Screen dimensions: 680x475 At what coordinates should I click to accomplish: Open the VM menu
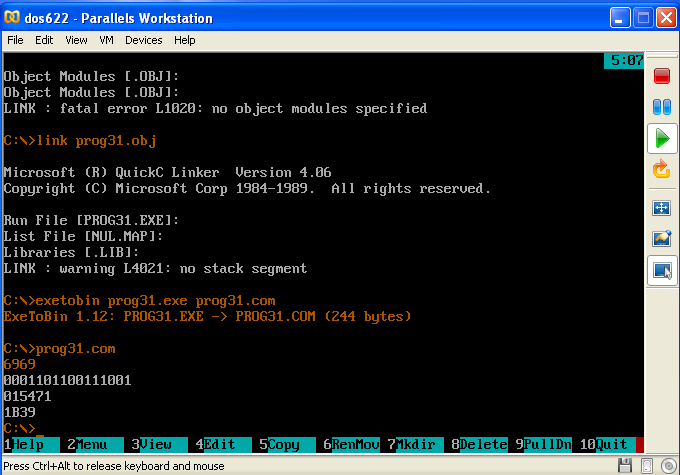(106, 40)
